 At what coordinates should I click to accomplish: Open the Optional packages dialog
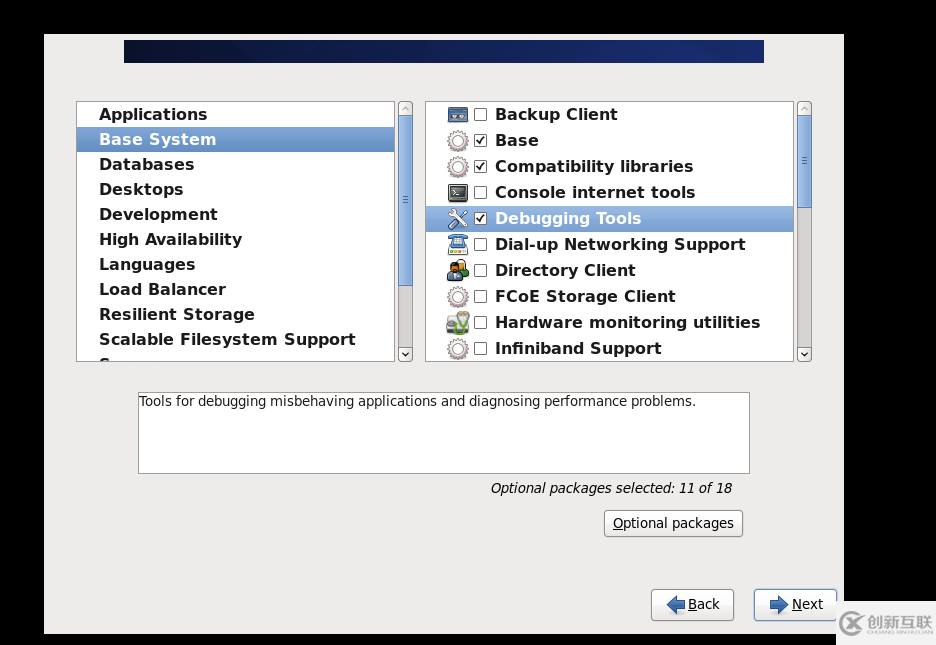(673, 523)
